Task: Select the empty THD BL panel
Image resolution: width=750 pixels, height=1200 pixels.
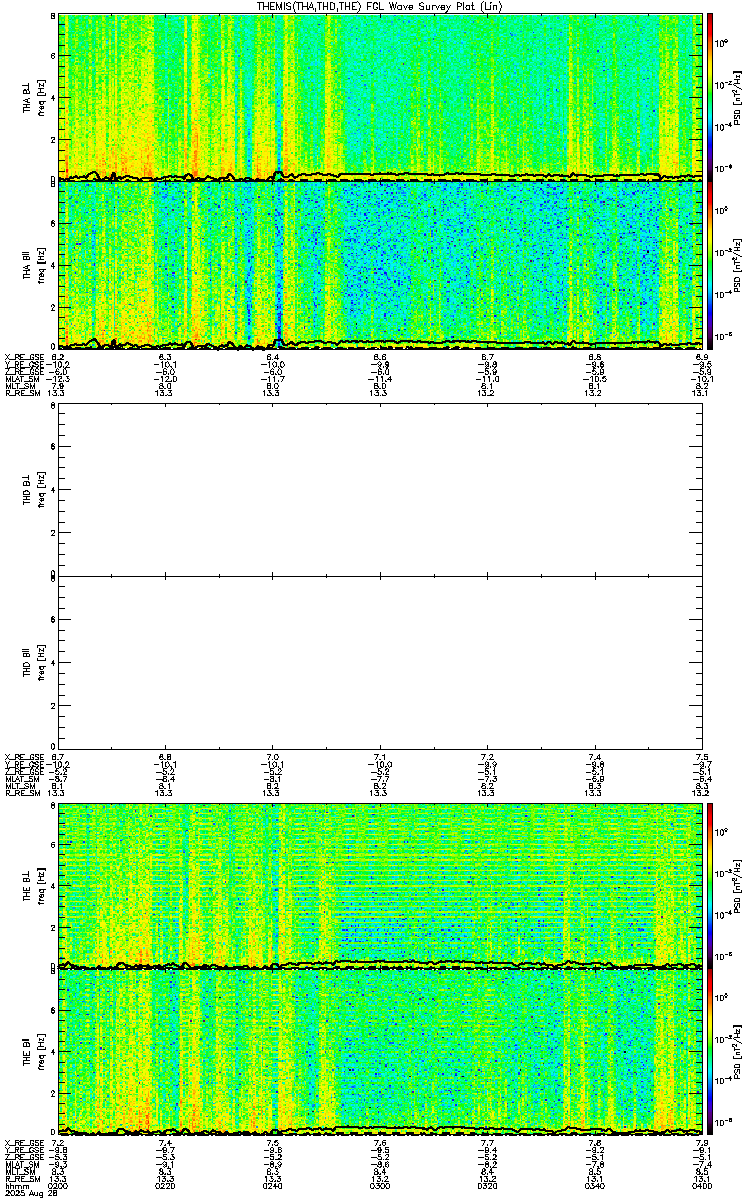Action: click(x=380, y=492)
